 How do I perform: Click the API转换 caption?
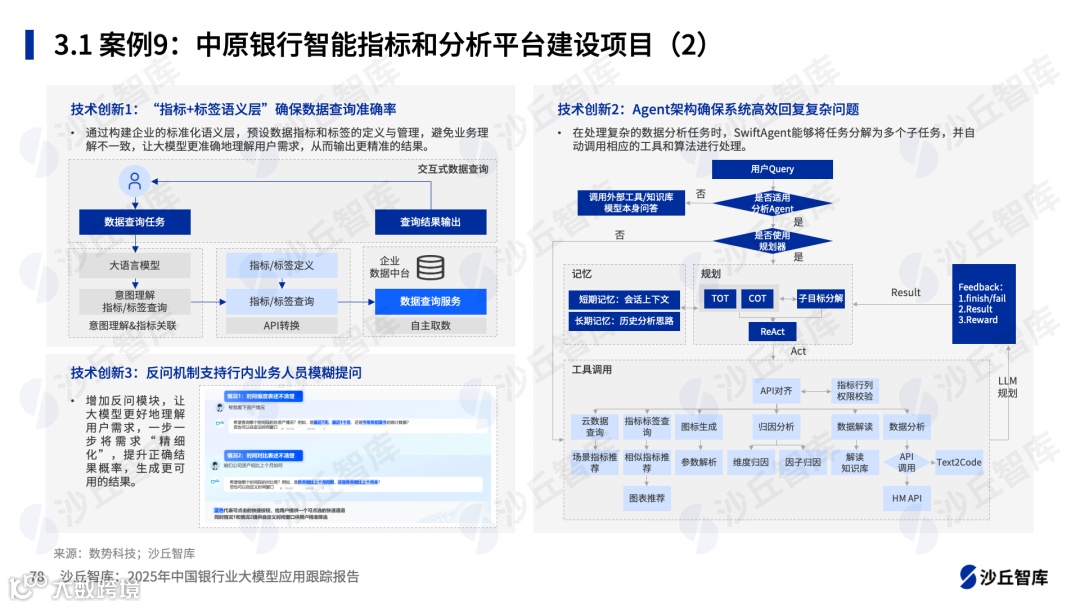282,325
